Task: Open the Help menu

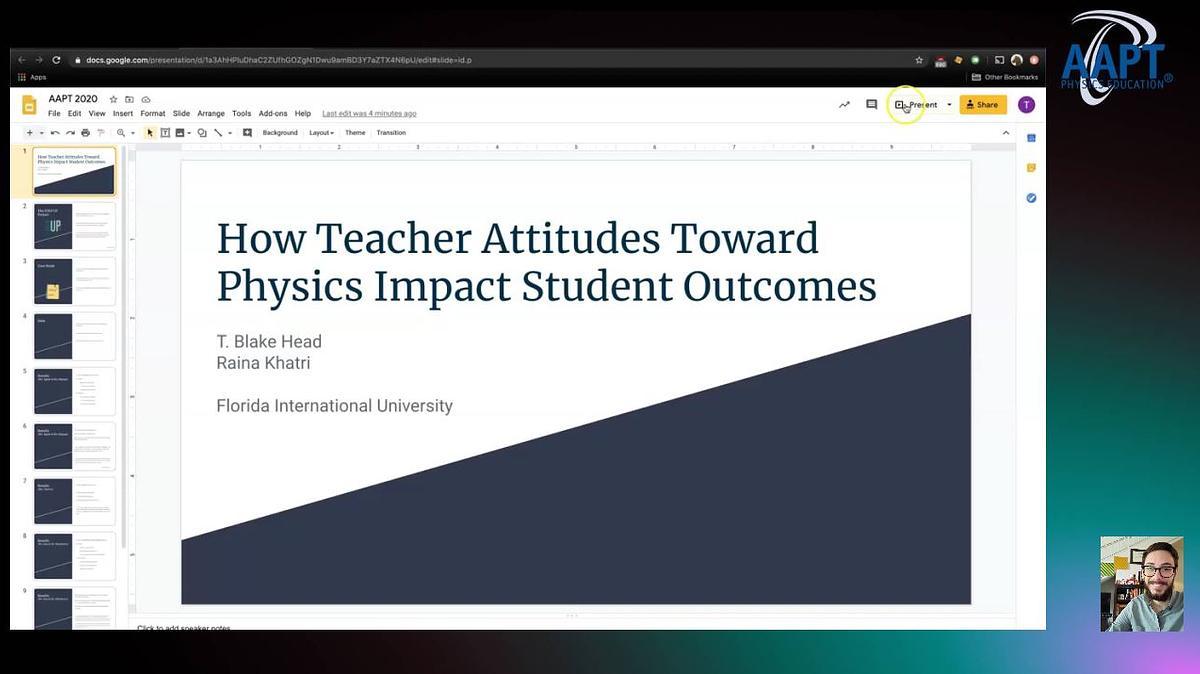Action: coord(303,114)
